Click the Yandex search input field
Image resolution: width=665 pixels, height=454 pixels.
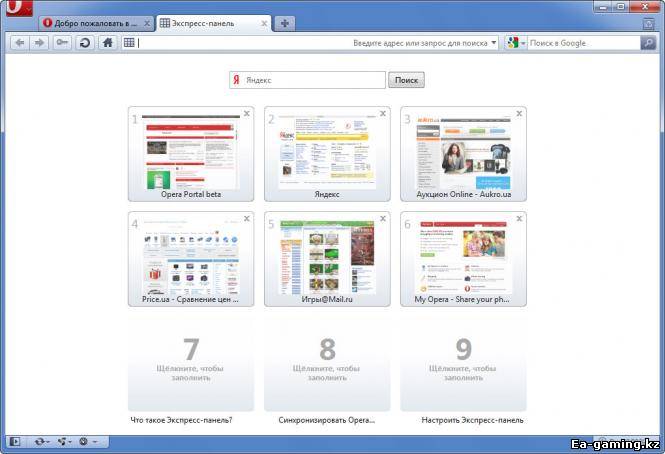point(307,80)
